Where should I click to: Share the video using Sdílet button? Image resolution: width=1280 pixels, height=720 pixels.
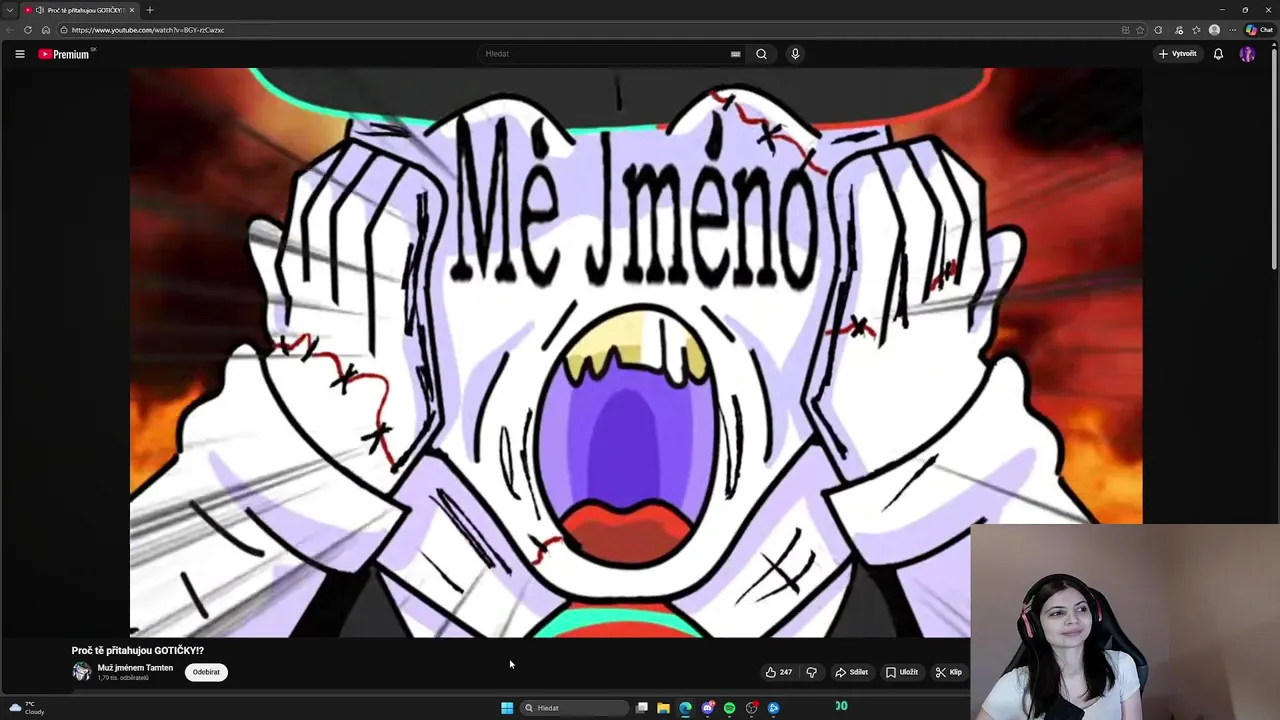coord(851,672)
